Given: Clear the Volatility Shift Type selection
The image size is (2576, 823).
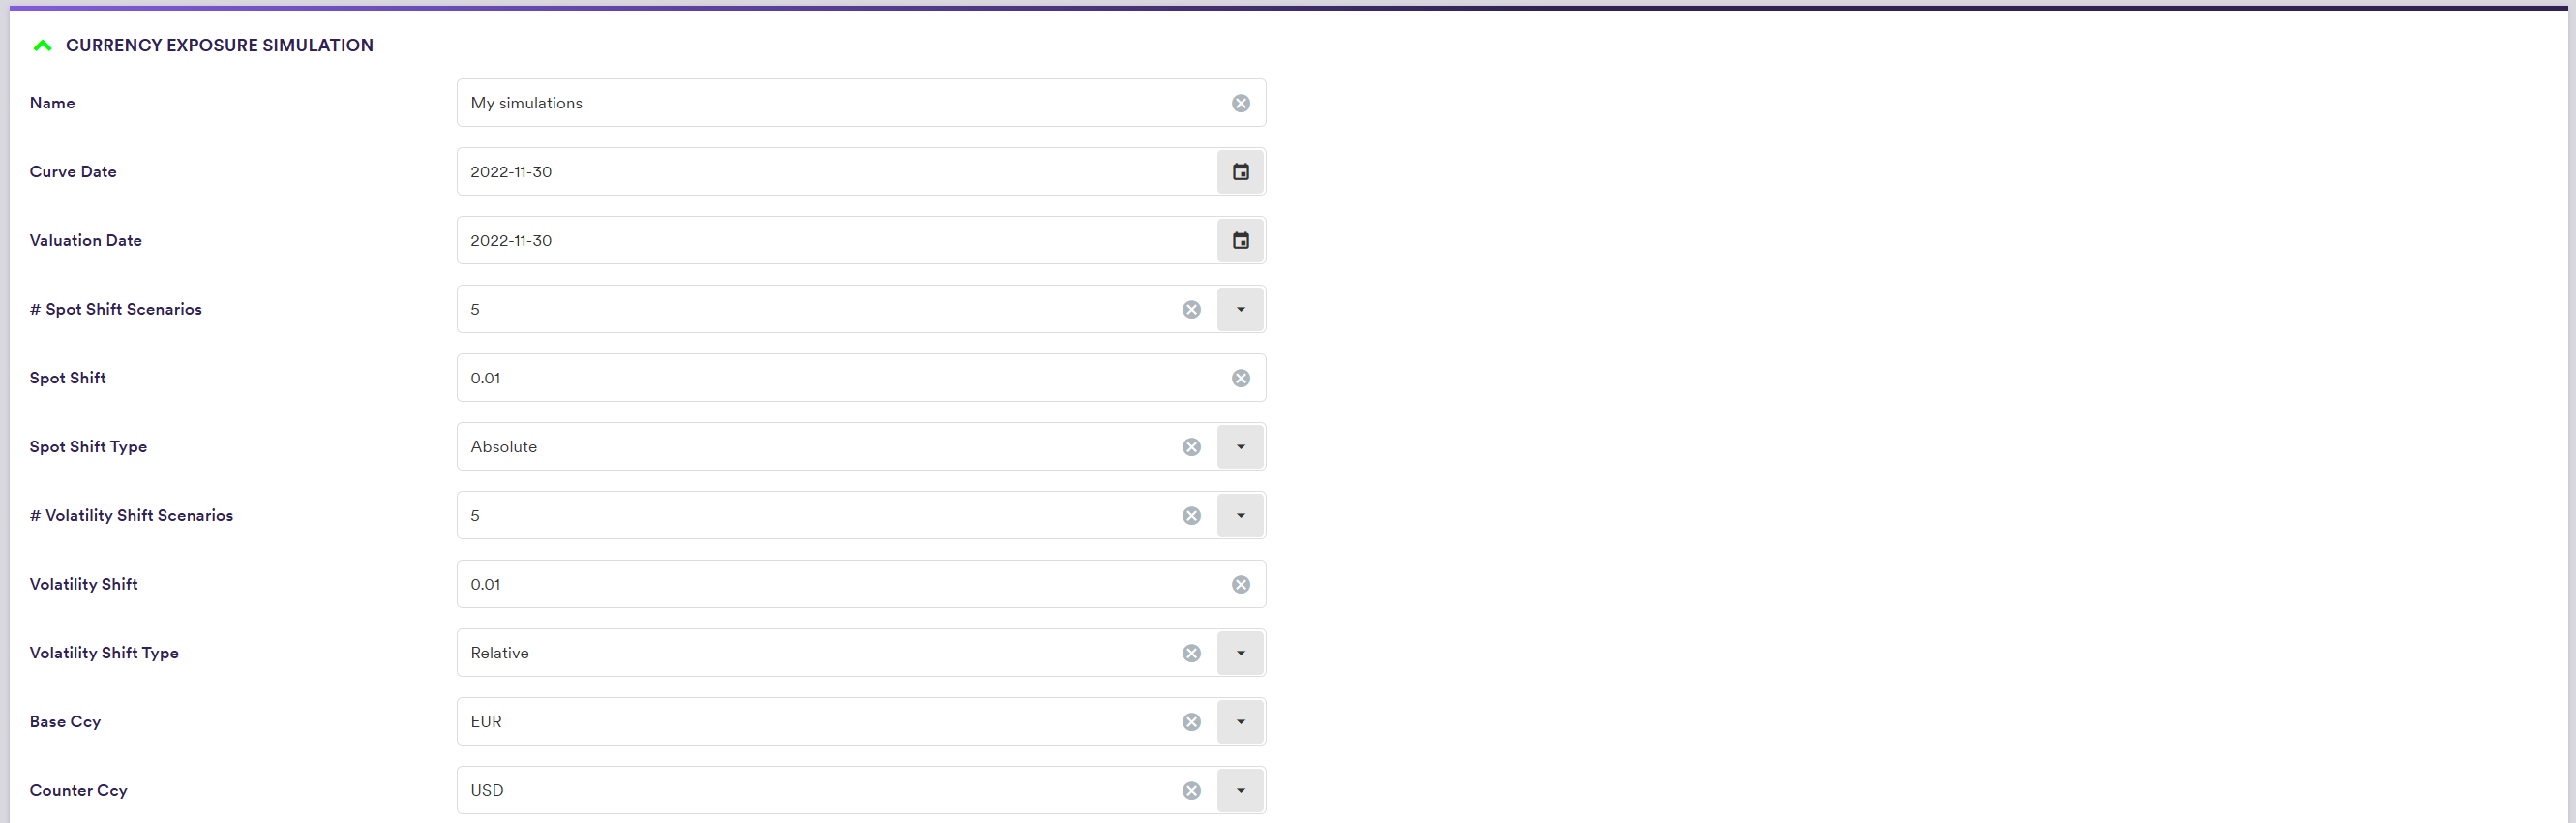Looking at the screenshot, I should (x=1191, y=653).
